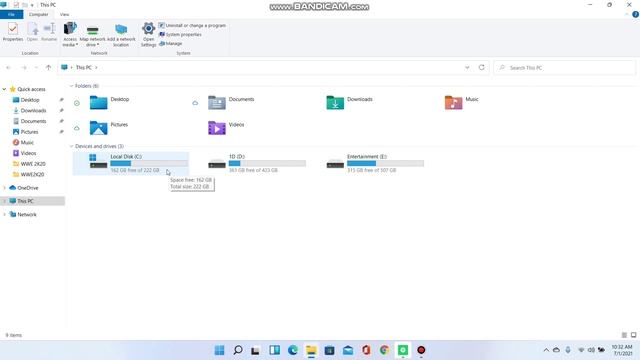
Task: Show hidden system tray icons
Action: [546, 350]
